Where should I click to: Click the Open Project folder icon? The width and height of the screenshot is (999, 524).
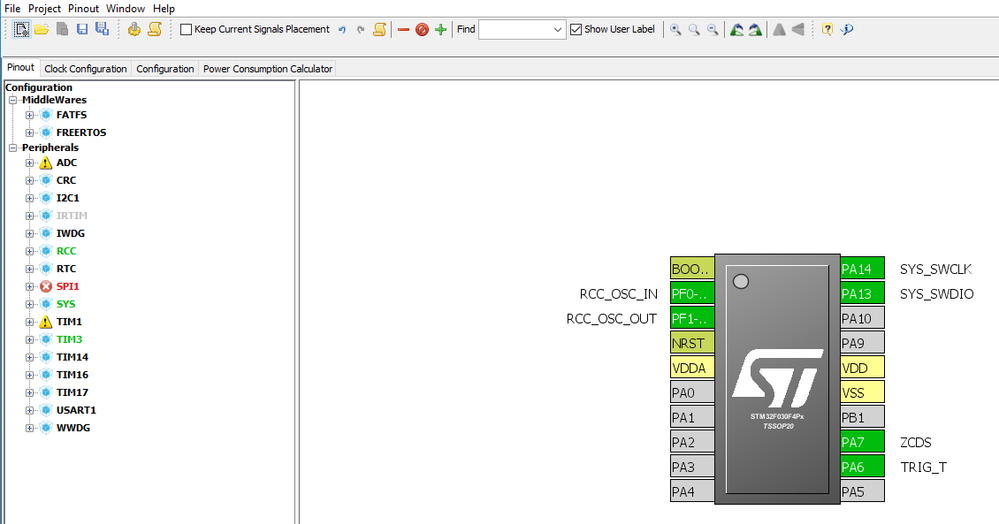click(x=41, y=29)
